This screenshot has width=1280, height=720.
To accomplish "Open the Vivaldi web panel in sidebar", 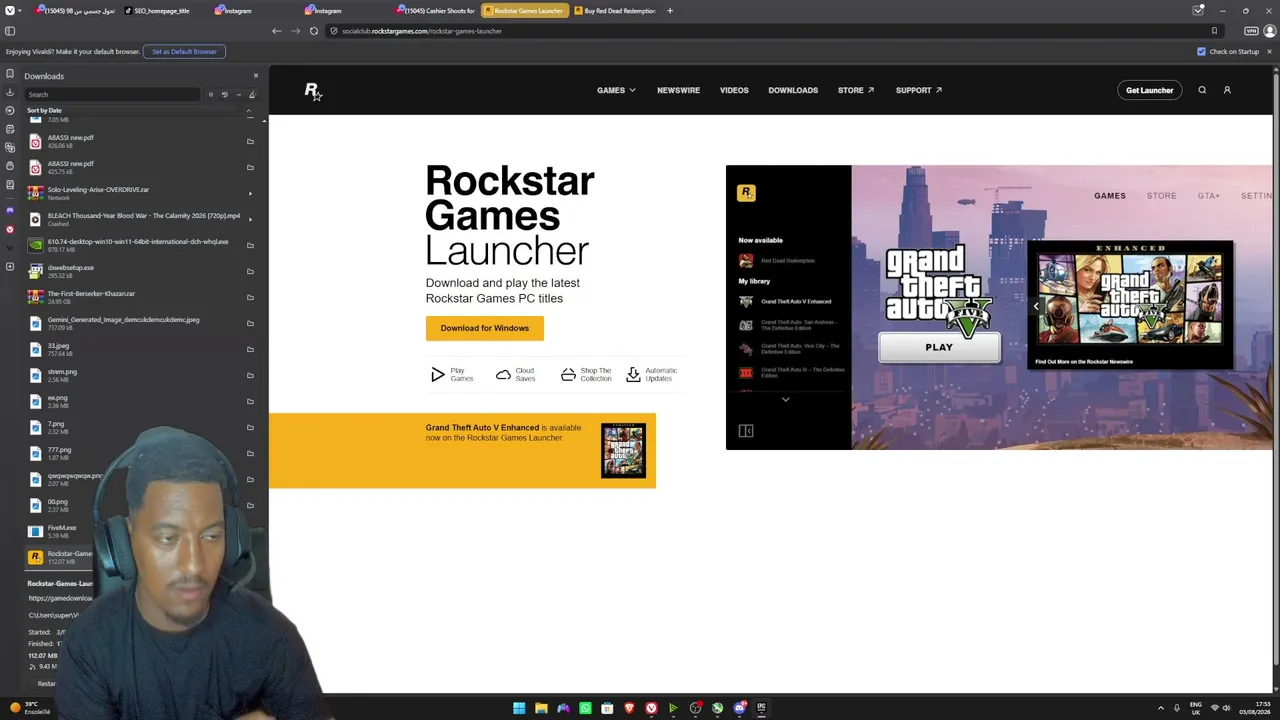I will [10, 229].
